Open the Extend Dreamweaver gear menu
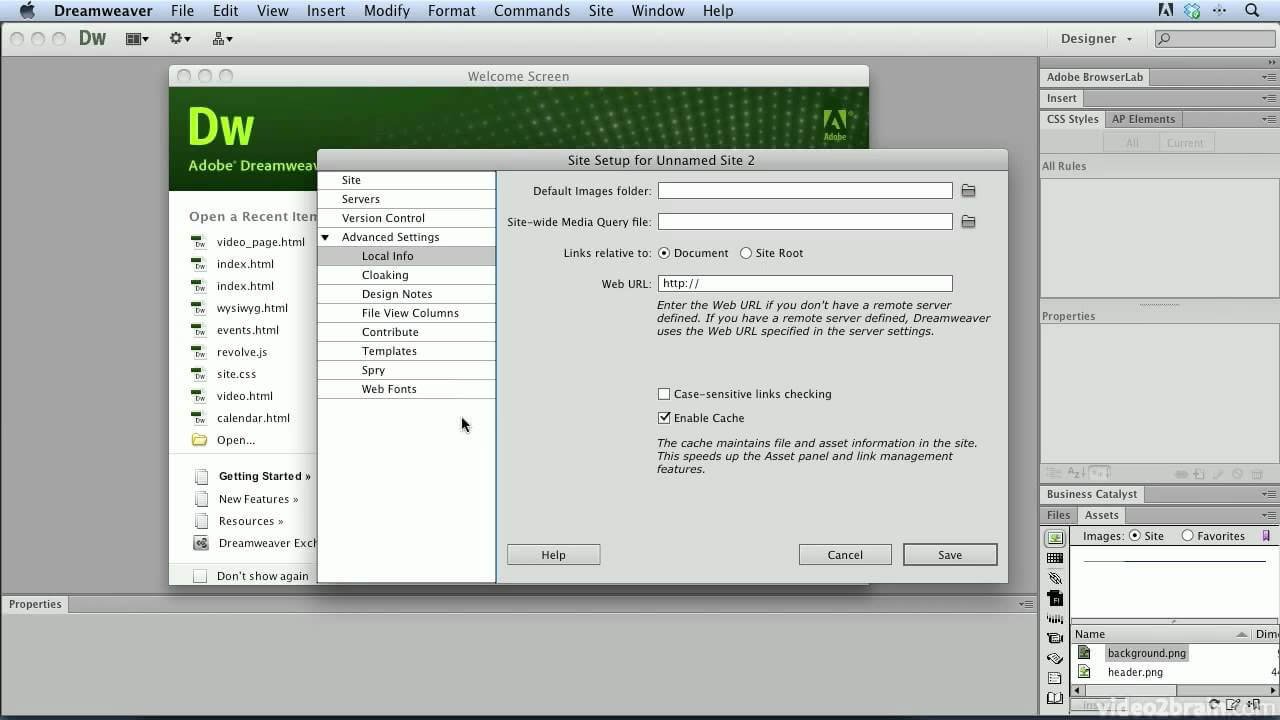This screenshot has width=1280, height=720. [x=180, y=39]
